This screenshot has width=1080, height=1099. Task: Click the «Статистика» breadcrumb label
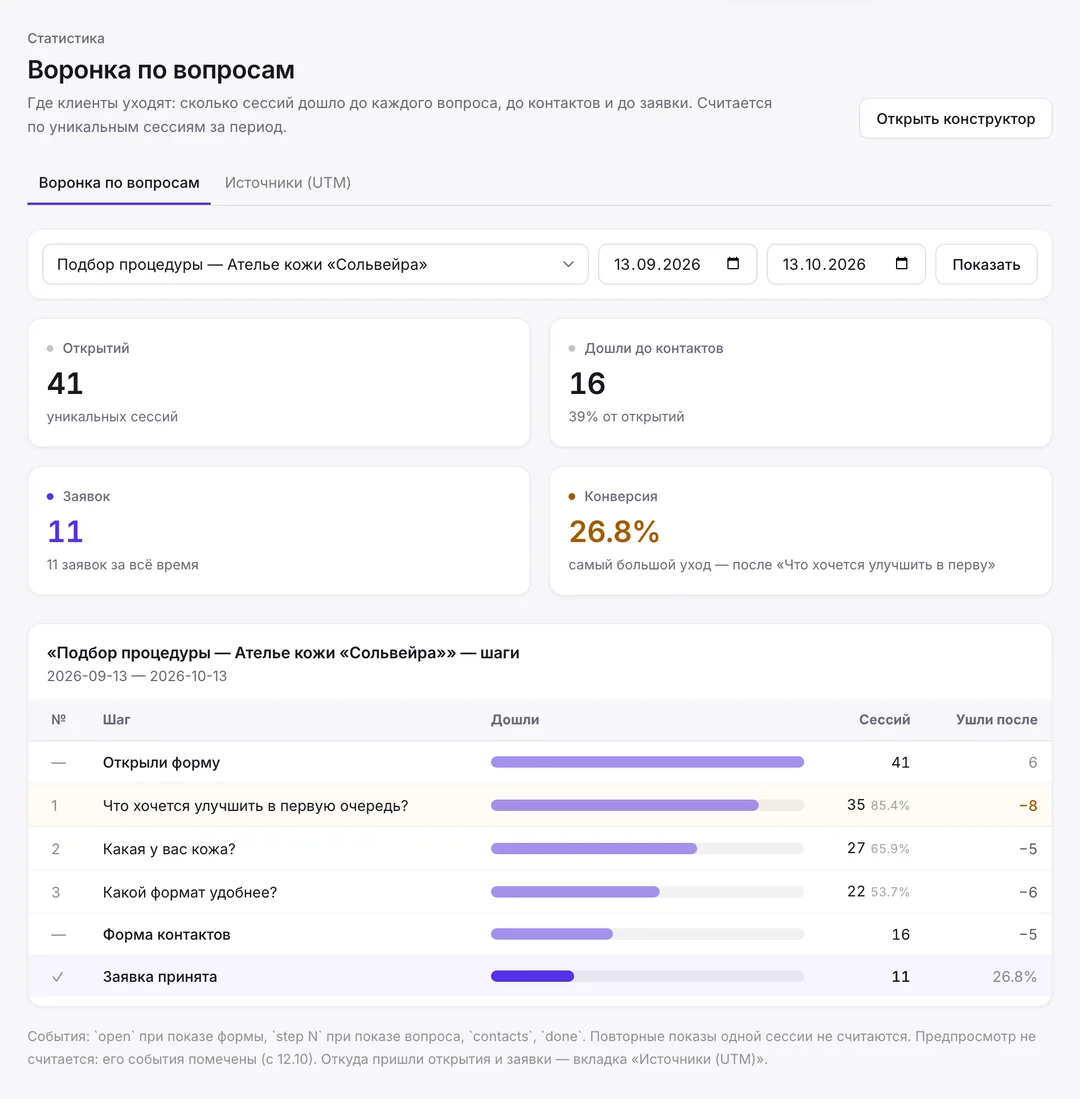66,39
